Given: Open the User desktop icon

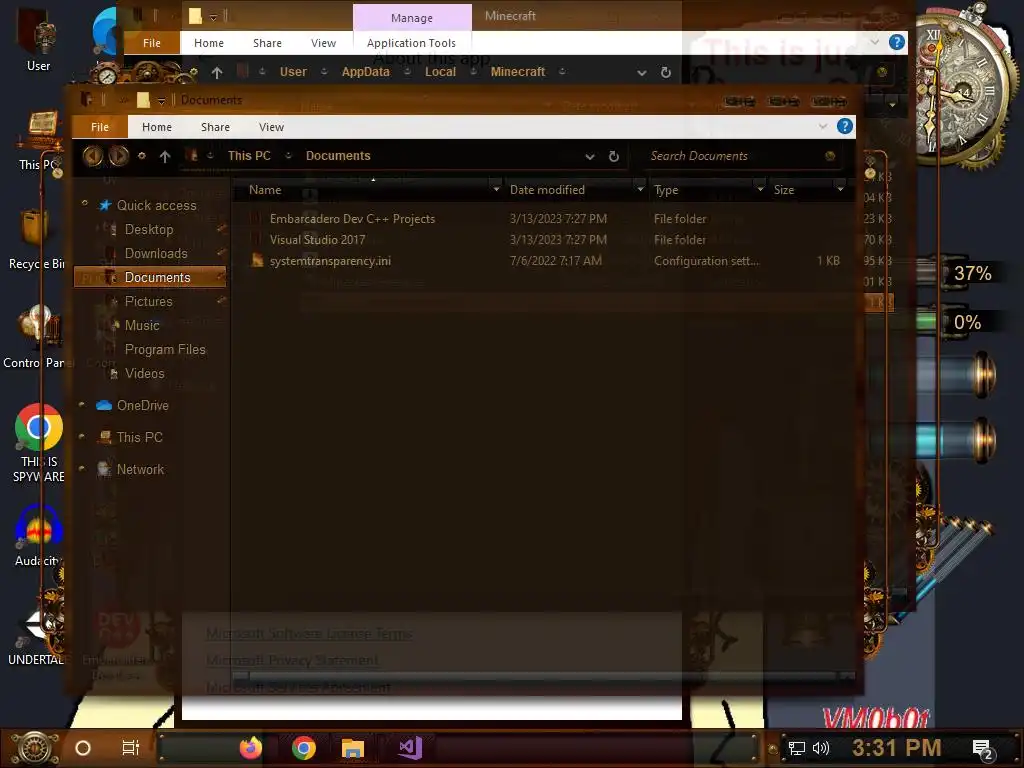Looking at the screenshot, I should pos(38,39).
